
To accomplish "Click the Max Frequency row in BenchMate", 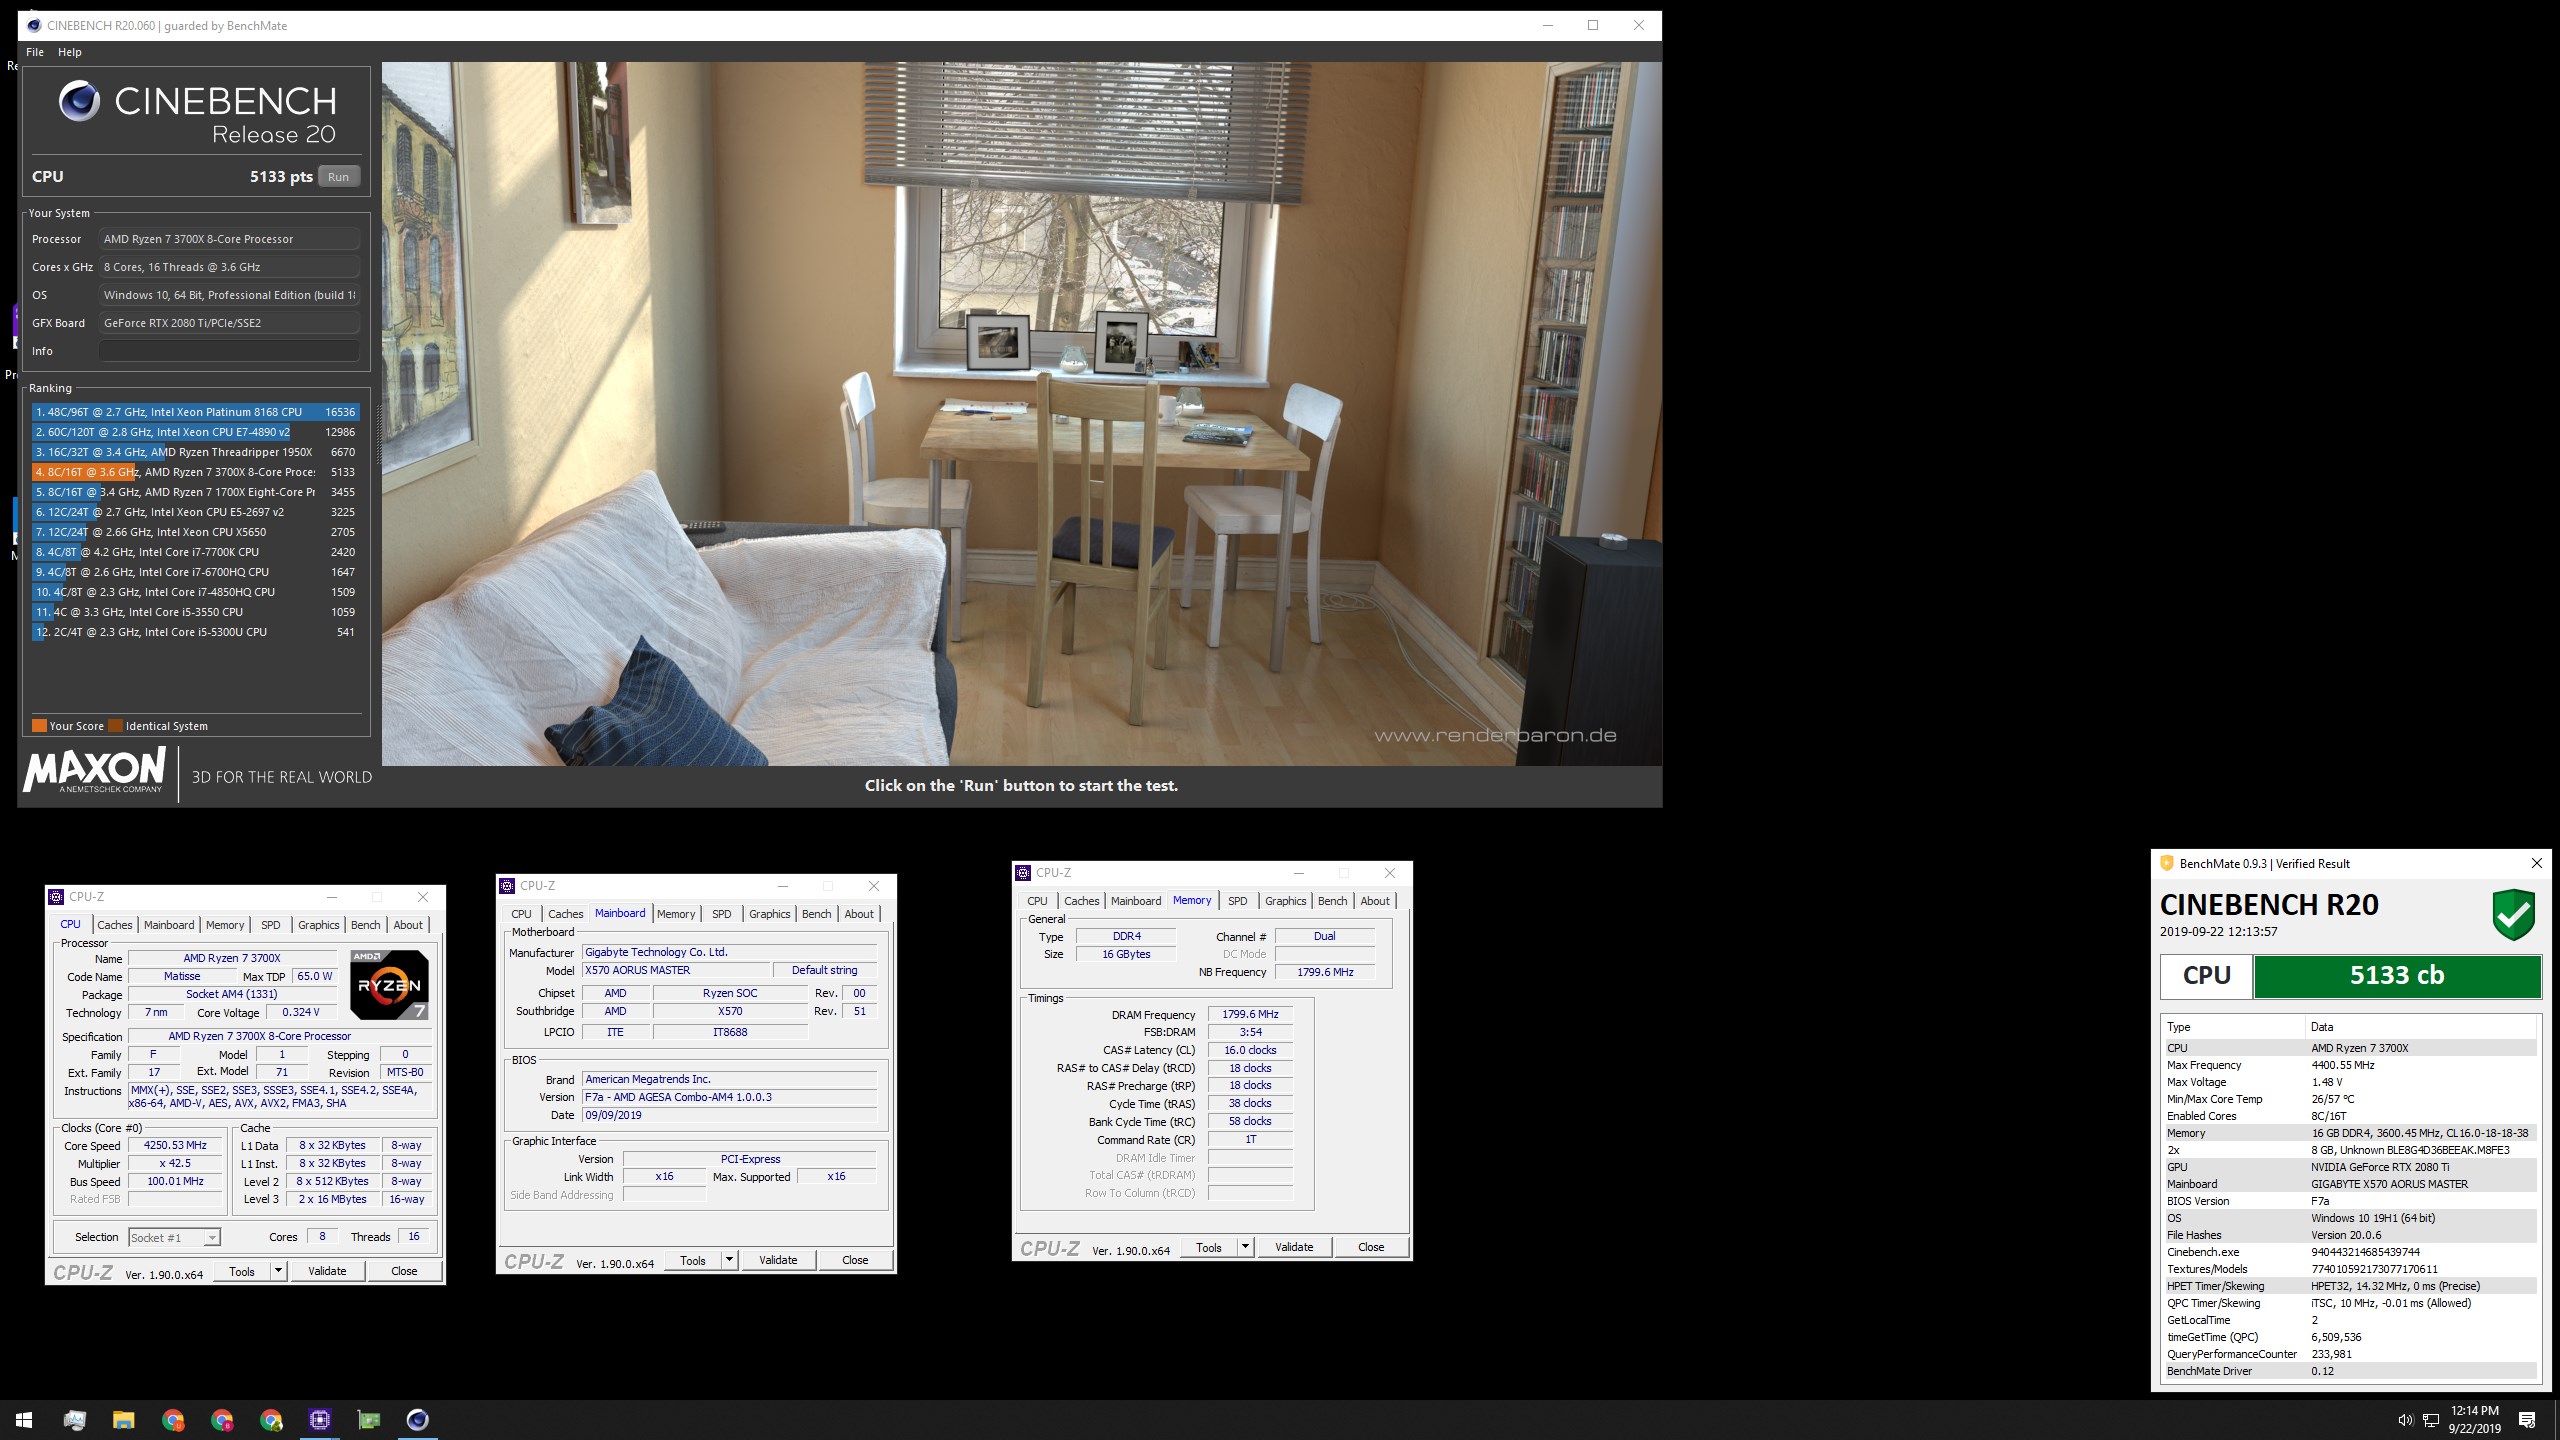I will coord(2351,1065).
